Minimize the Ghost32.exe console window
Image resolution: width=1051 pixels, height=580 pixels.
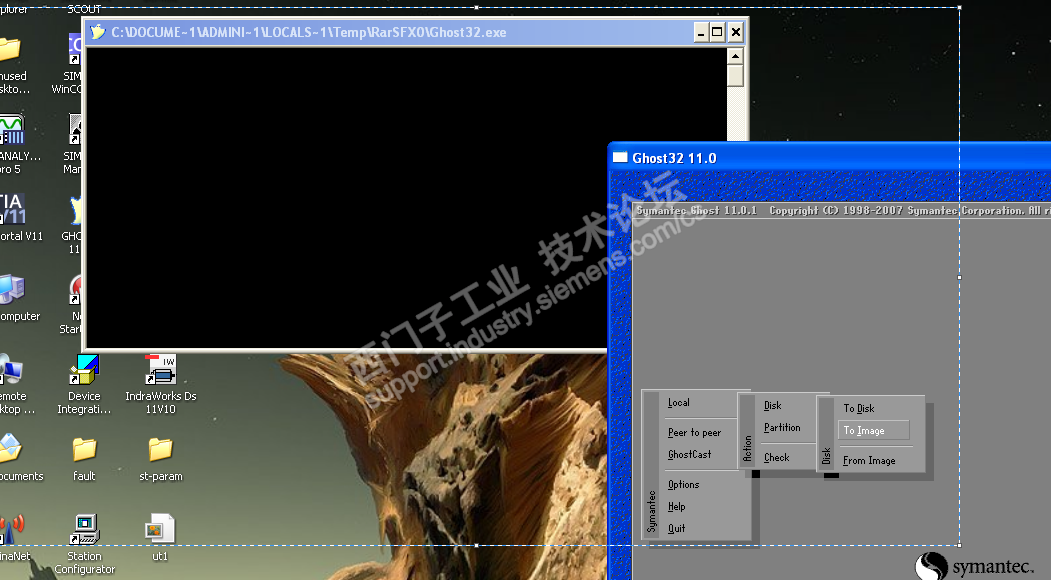700,32
